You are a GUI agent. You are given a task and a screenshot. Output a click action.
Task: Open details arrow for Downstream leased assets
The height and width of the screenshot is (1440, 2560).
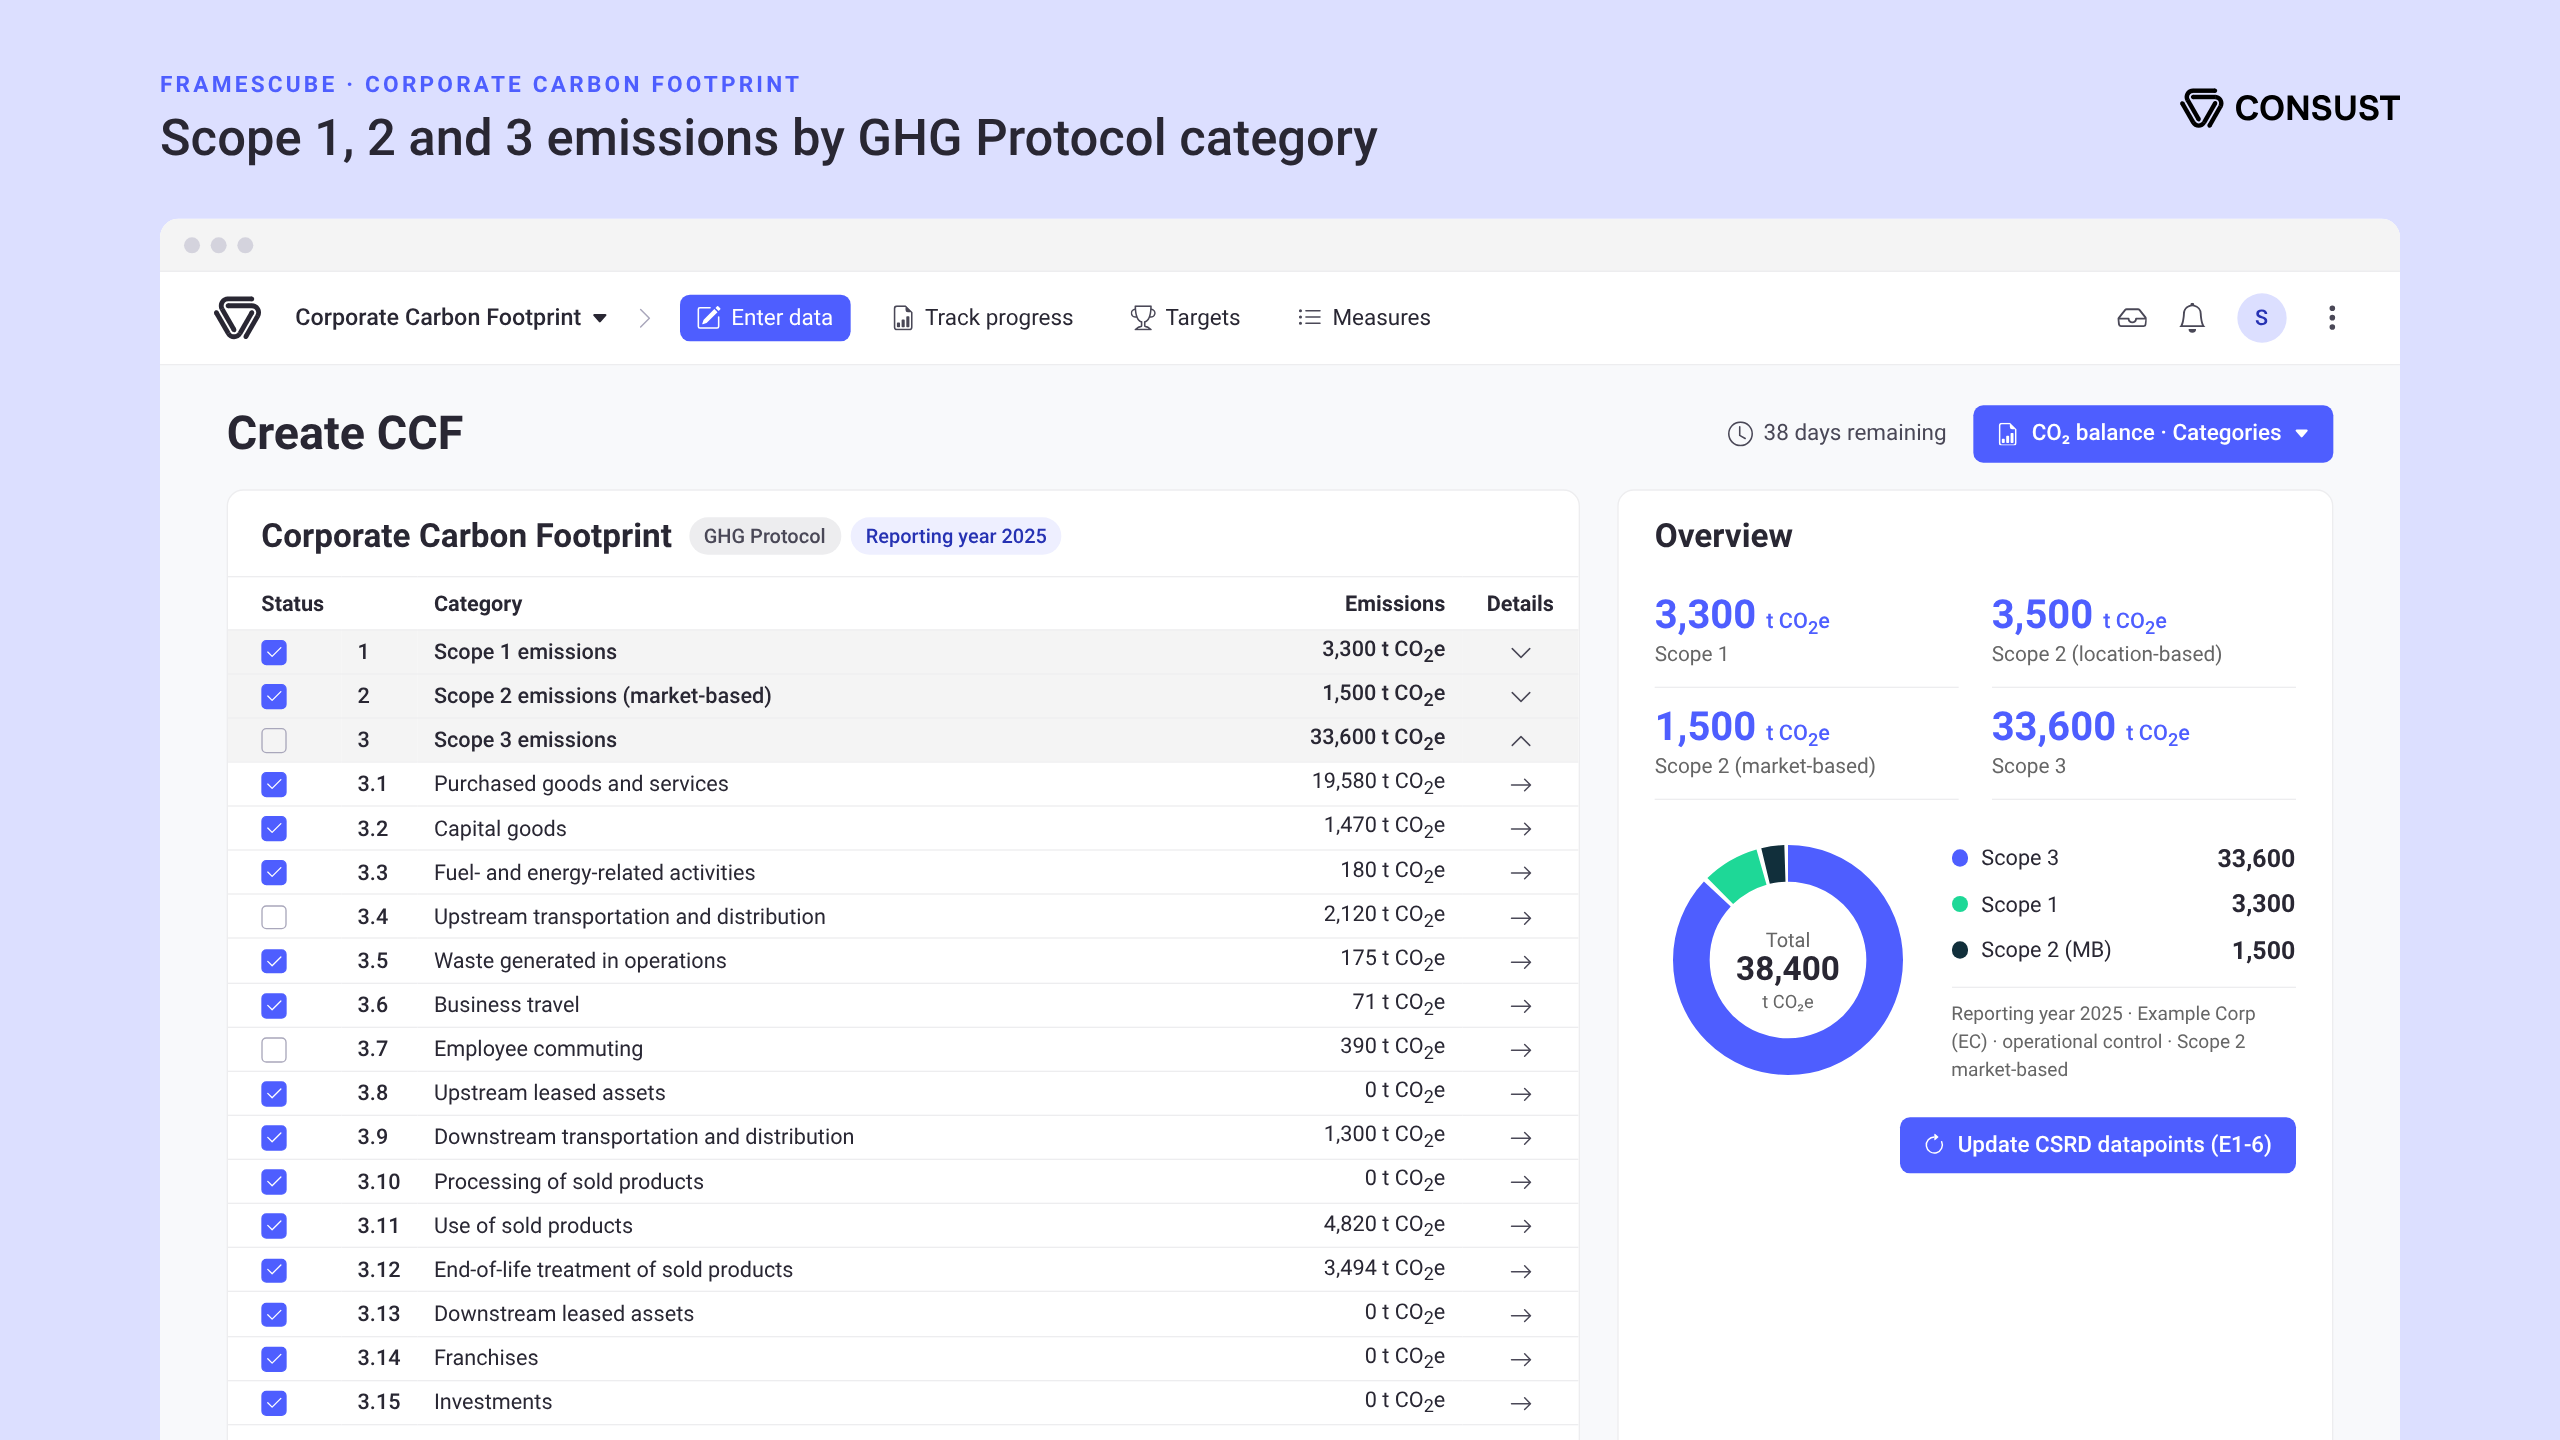(1521, 1315)
